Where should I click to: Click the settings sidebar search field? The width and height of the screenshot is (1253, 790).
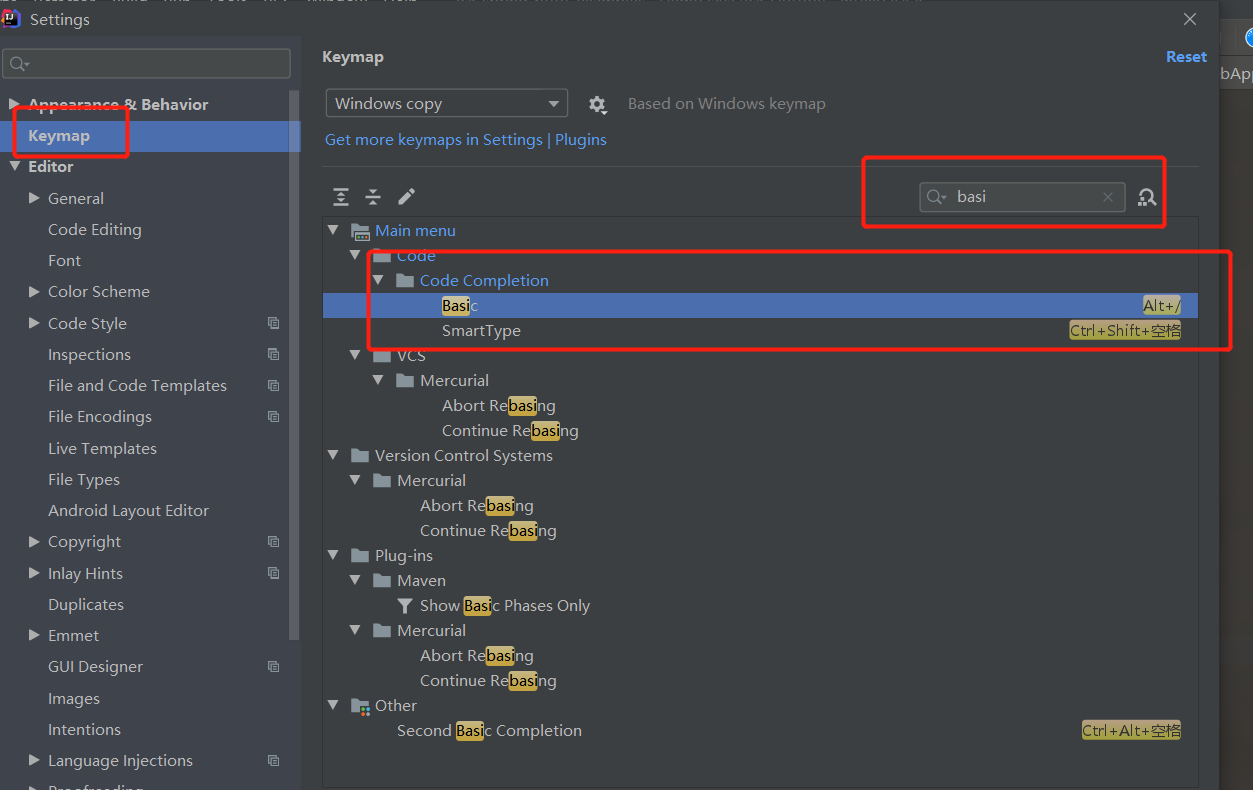pyautogui.click(x=147, y=64)
